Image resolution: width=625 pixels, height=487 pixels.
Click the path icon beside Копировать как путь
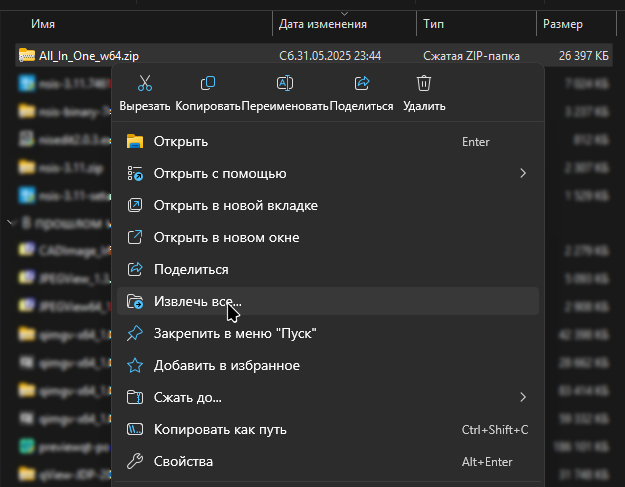[x=135, y=429]
